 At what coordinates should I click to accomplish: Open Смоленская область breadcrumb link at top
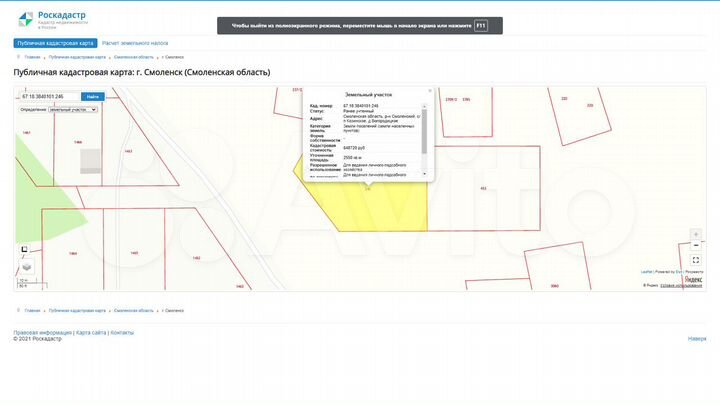click(x=134, y=57)
